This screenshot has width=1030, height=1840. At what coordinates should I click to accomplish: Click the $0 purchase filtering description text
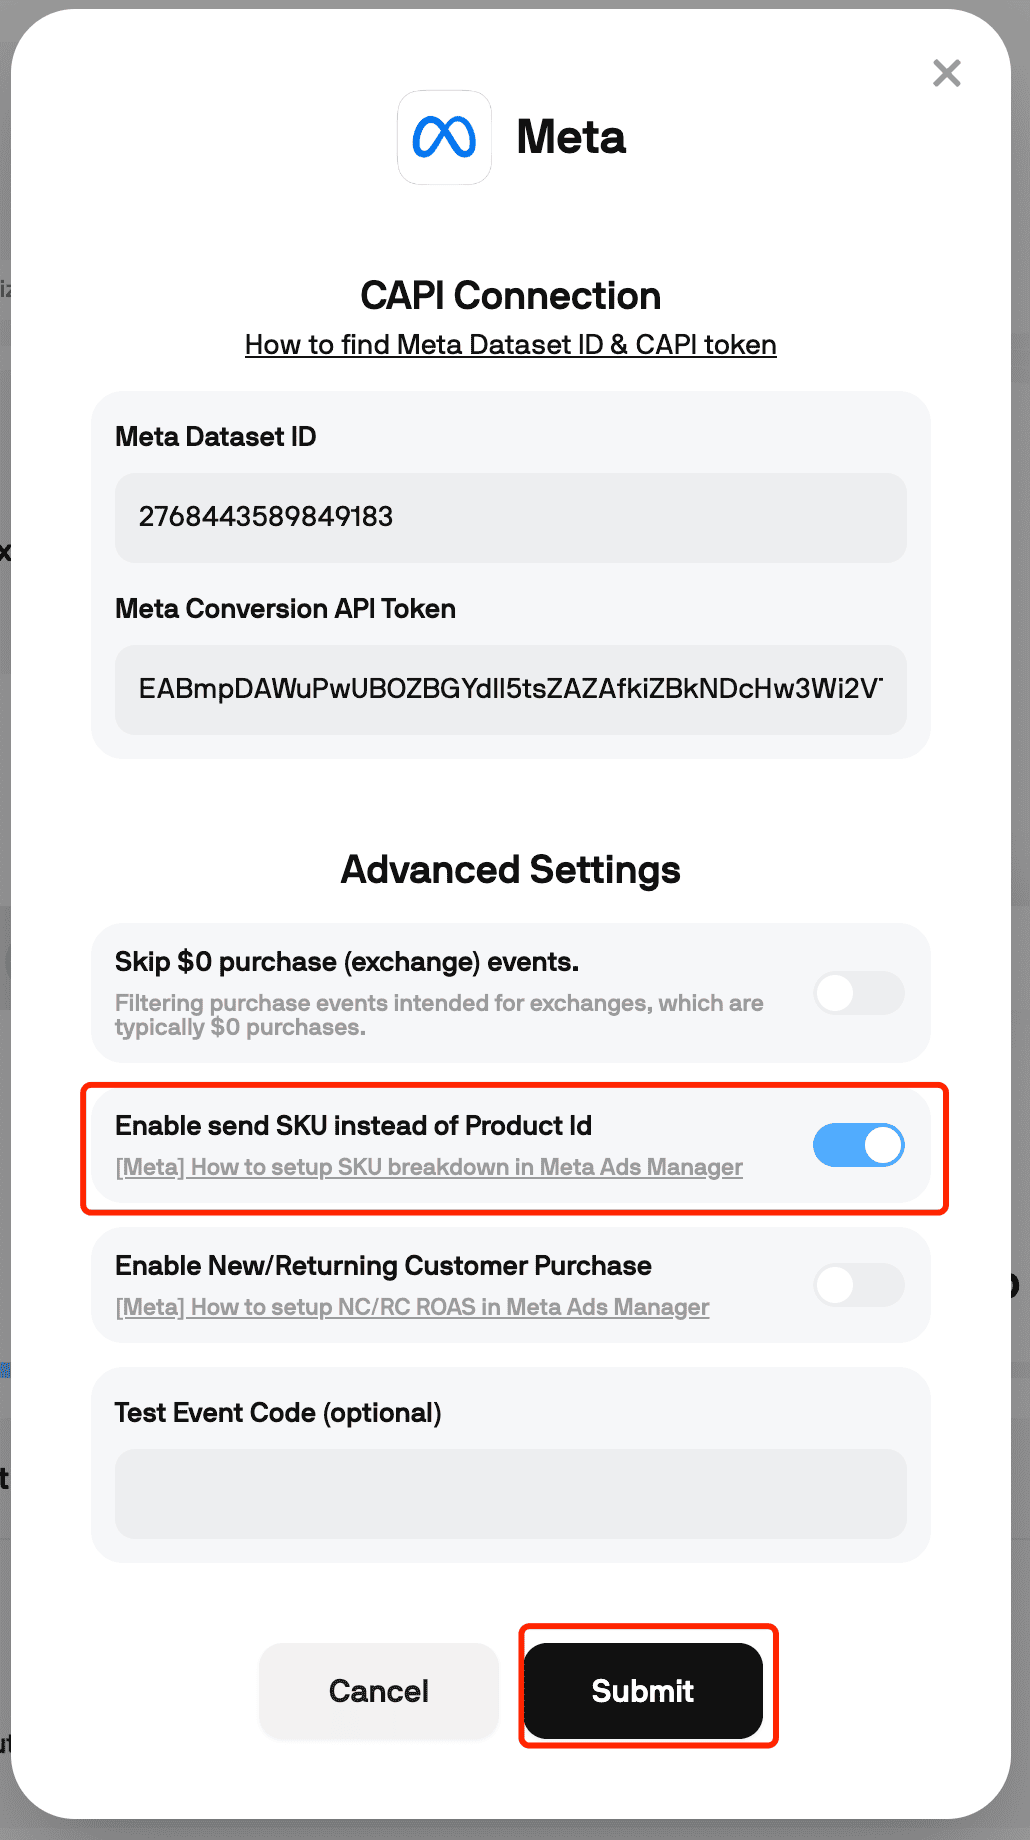click(439, 1015)
